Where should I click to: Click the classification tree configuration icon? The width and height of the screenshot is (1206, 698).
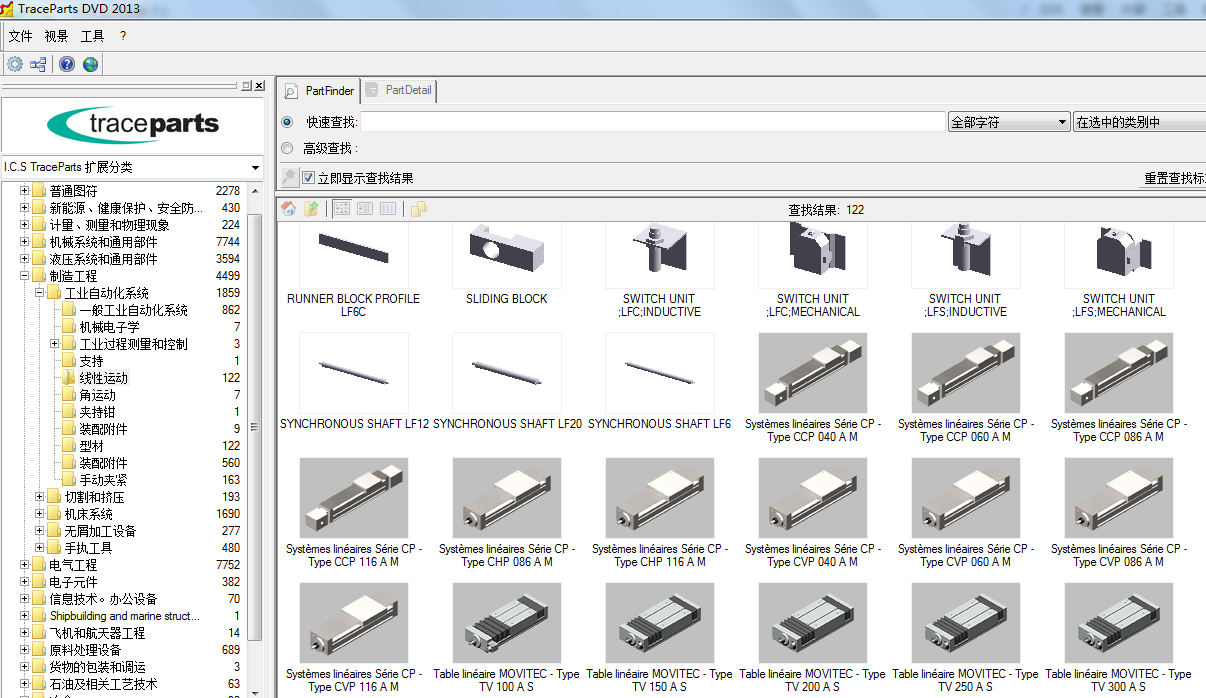pyautogui.click(x=37, y=63)
